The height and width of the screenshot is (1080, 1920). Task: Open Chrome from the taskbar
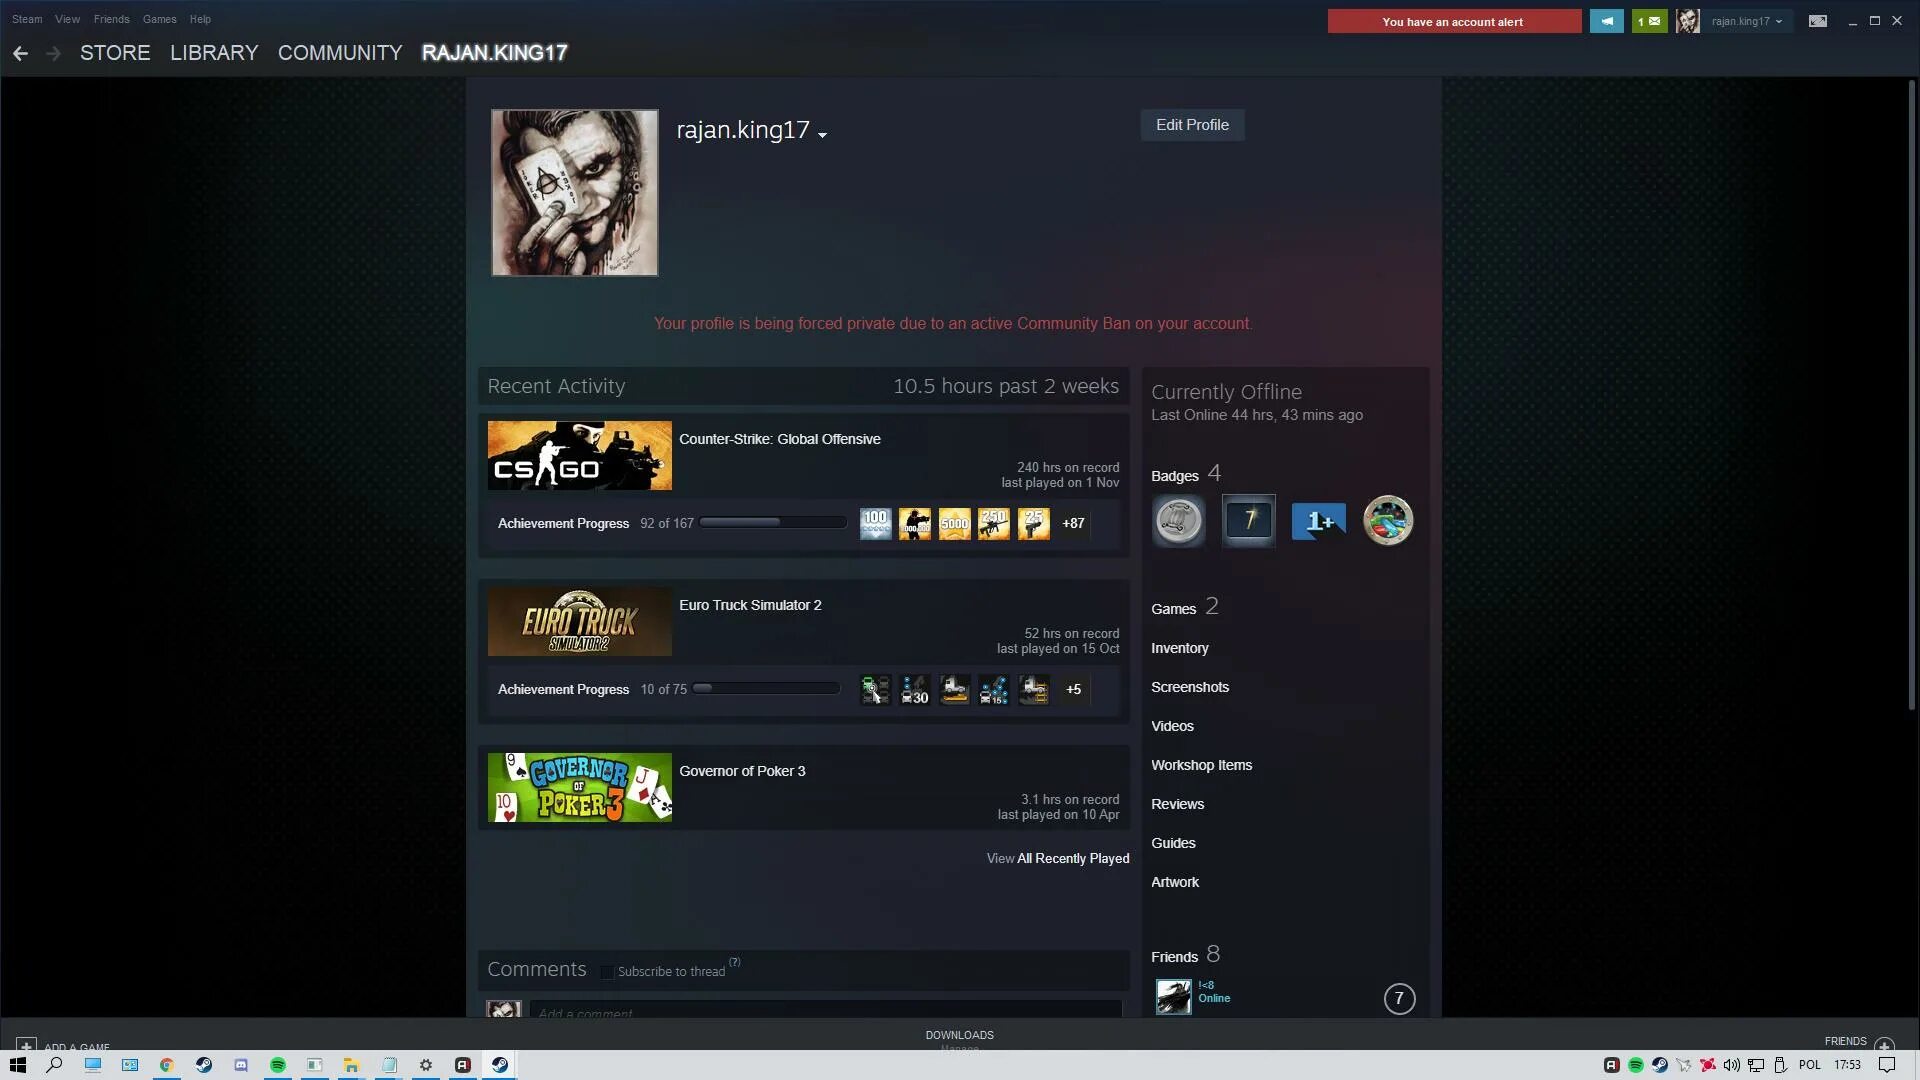click(166, 1065)
